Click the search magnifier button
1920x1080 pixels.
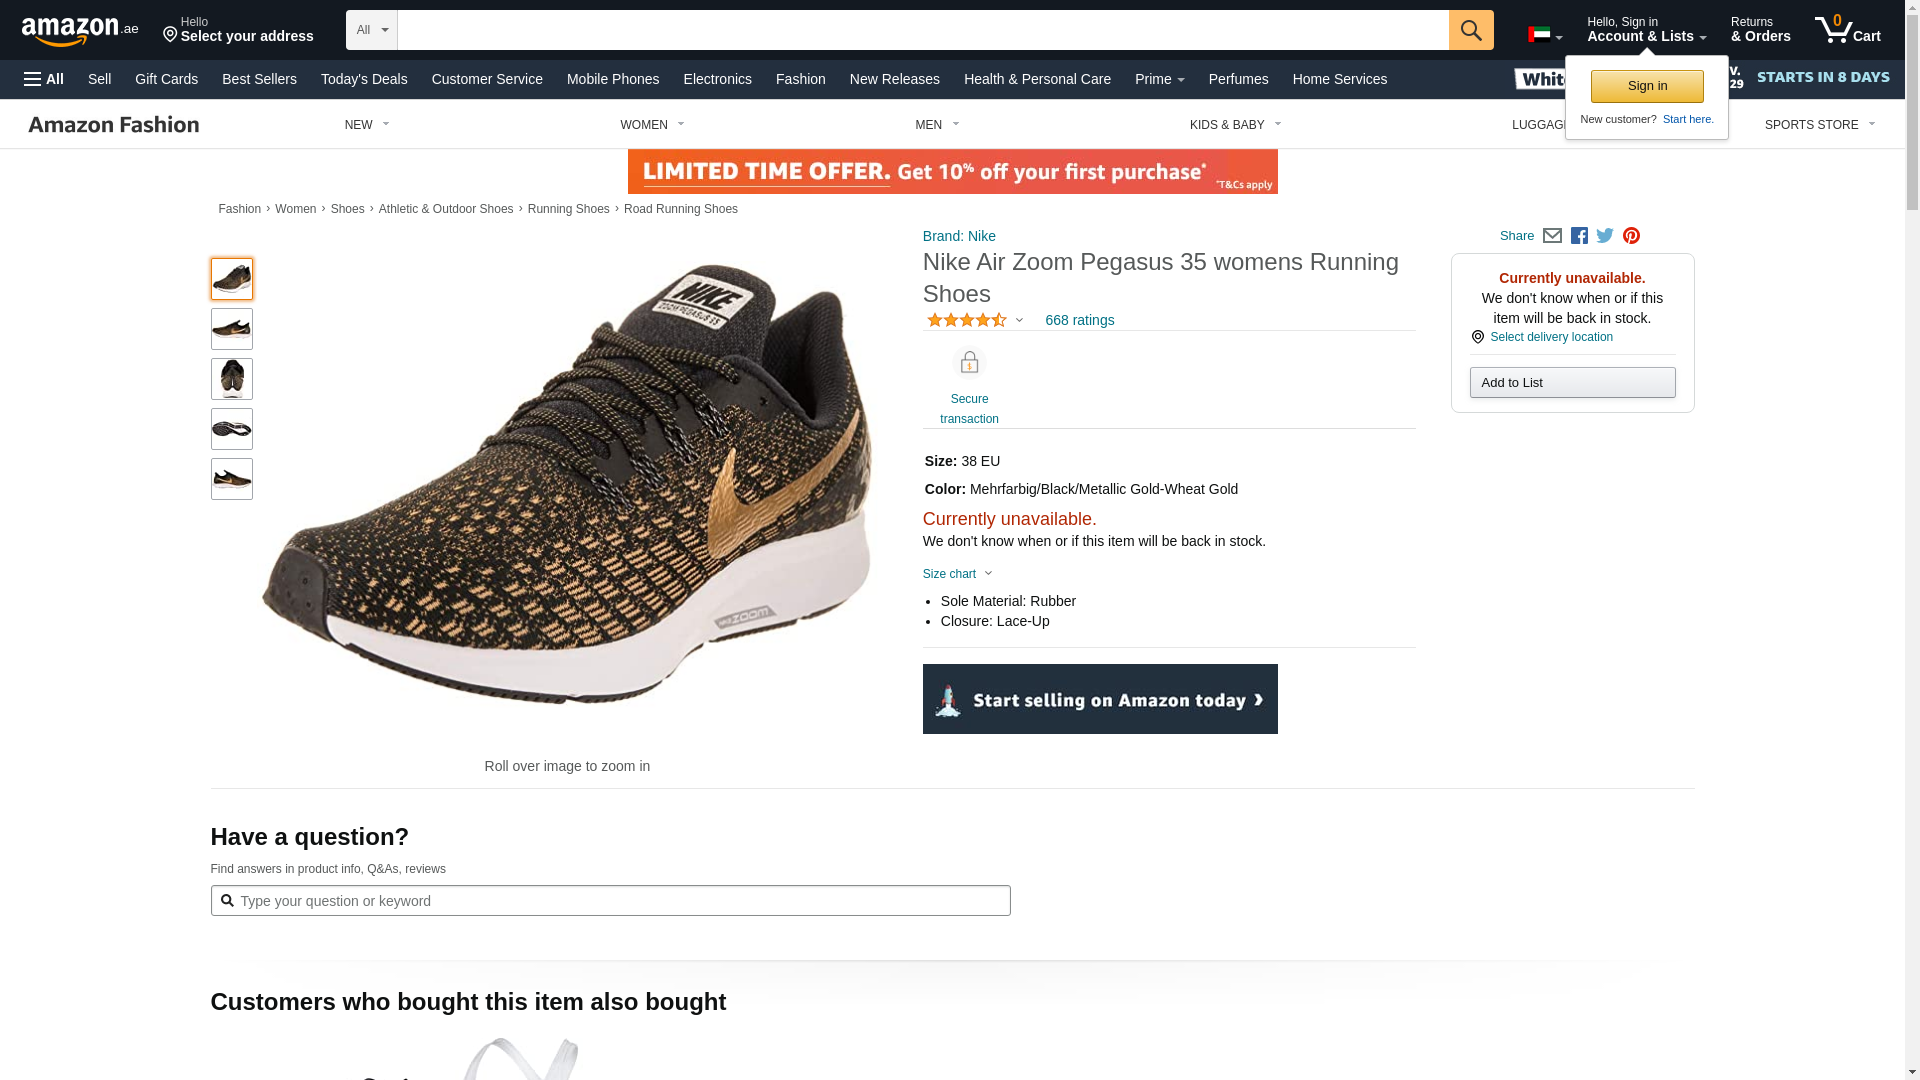(1470, 30)
